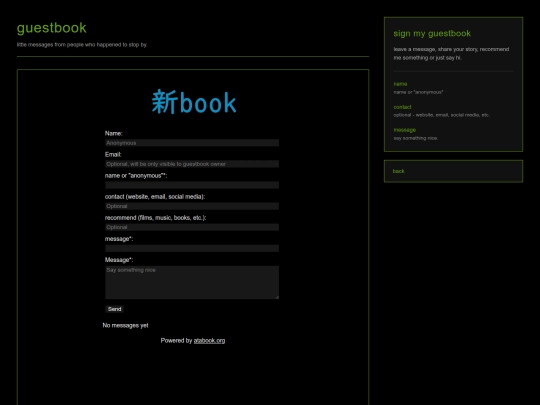Submit the form with Send button

[114, 309]
